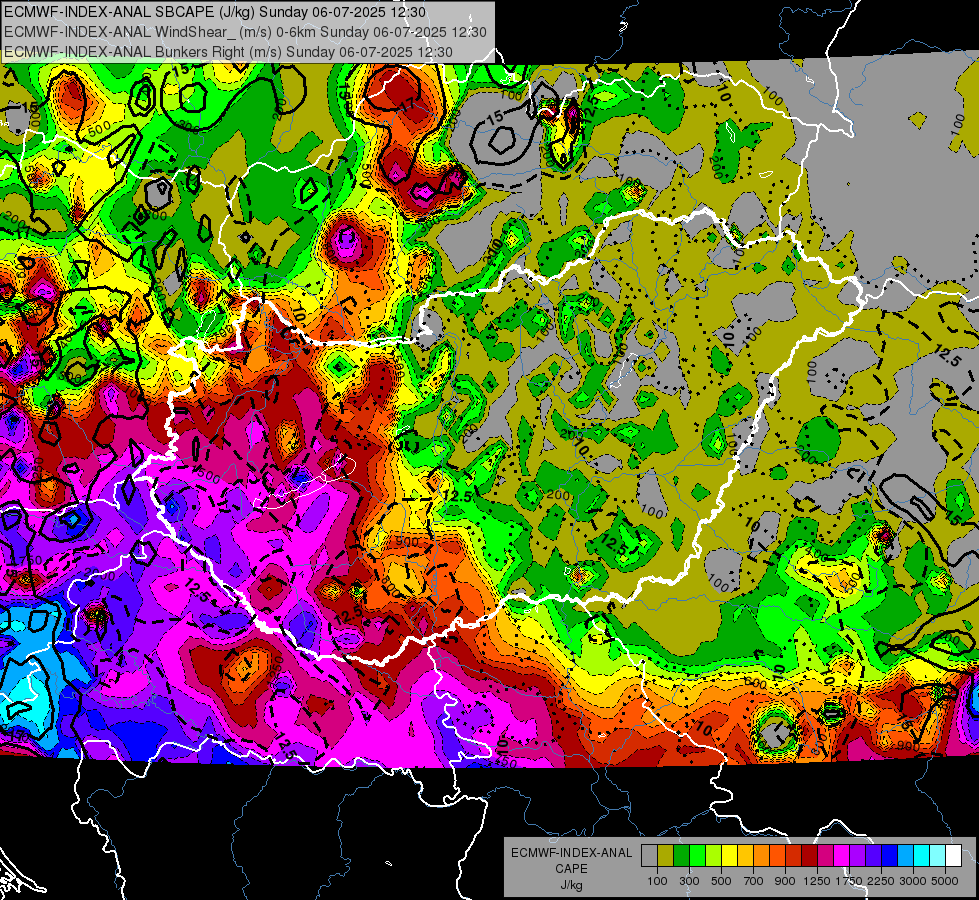Click the legend title ECMWF-INDEX-ANAL
This screenshot has height=900, width=979.
point(572,853)
